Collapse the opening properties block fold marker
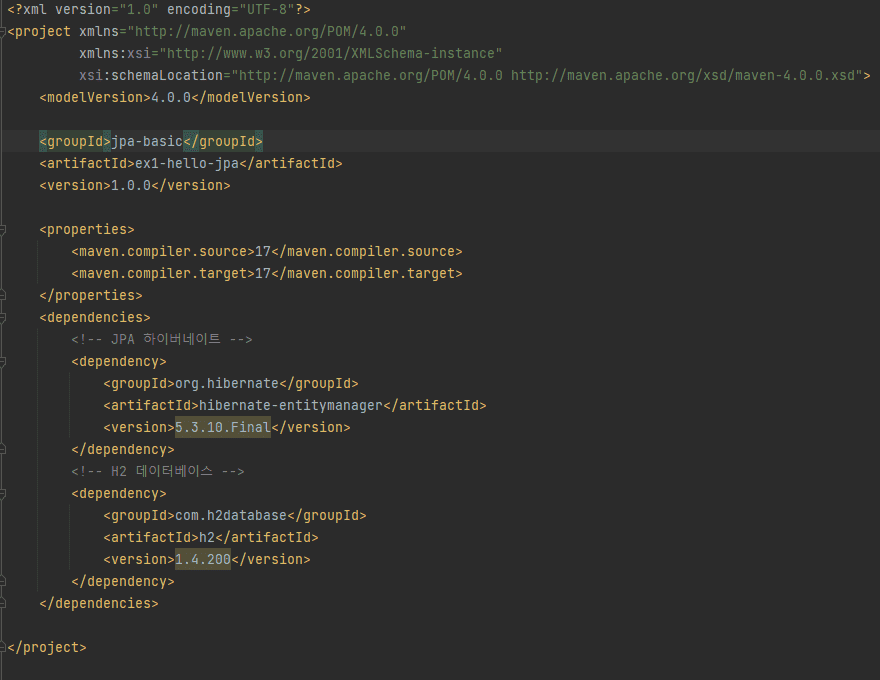Viewport: 880px width, 680px height. (3, 230)
